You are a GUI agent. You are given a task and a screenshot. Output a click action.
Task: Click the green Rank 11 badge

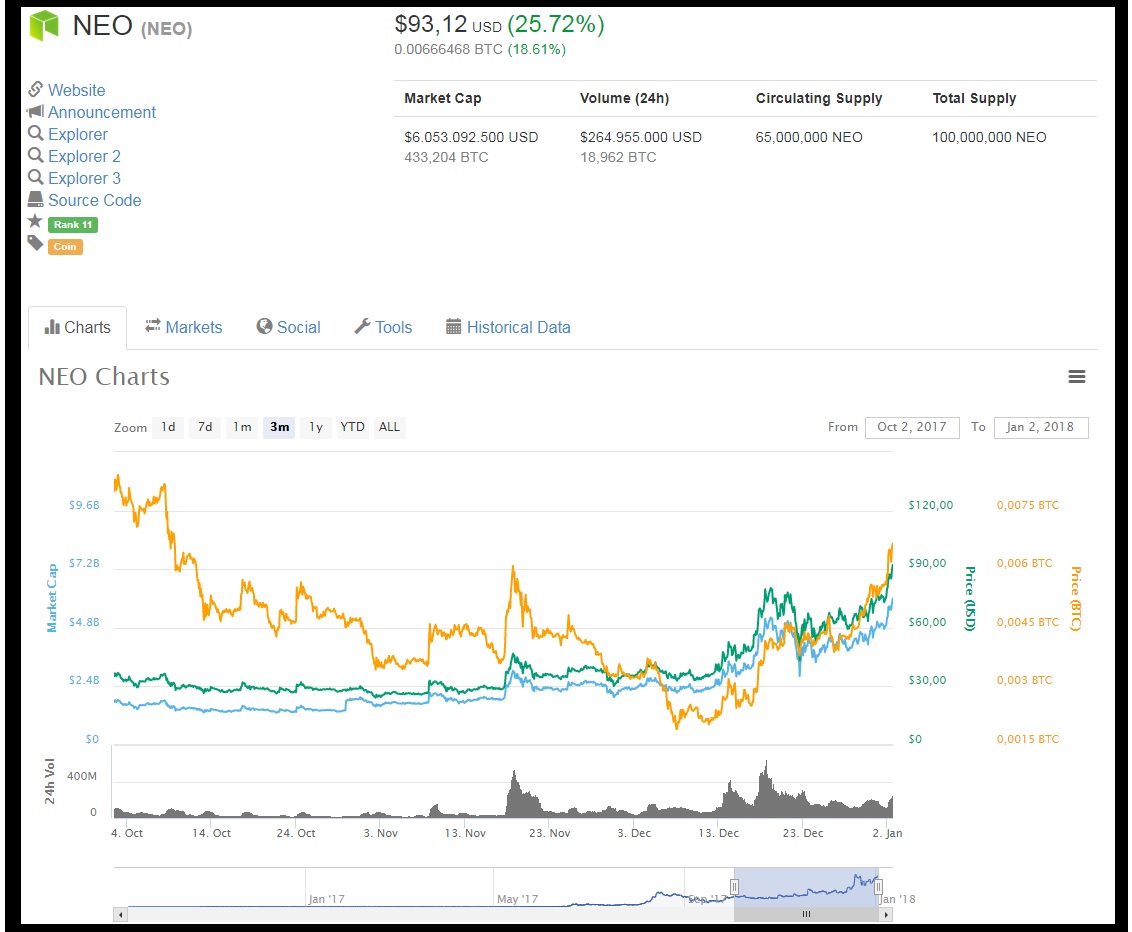tap(73, 225)
